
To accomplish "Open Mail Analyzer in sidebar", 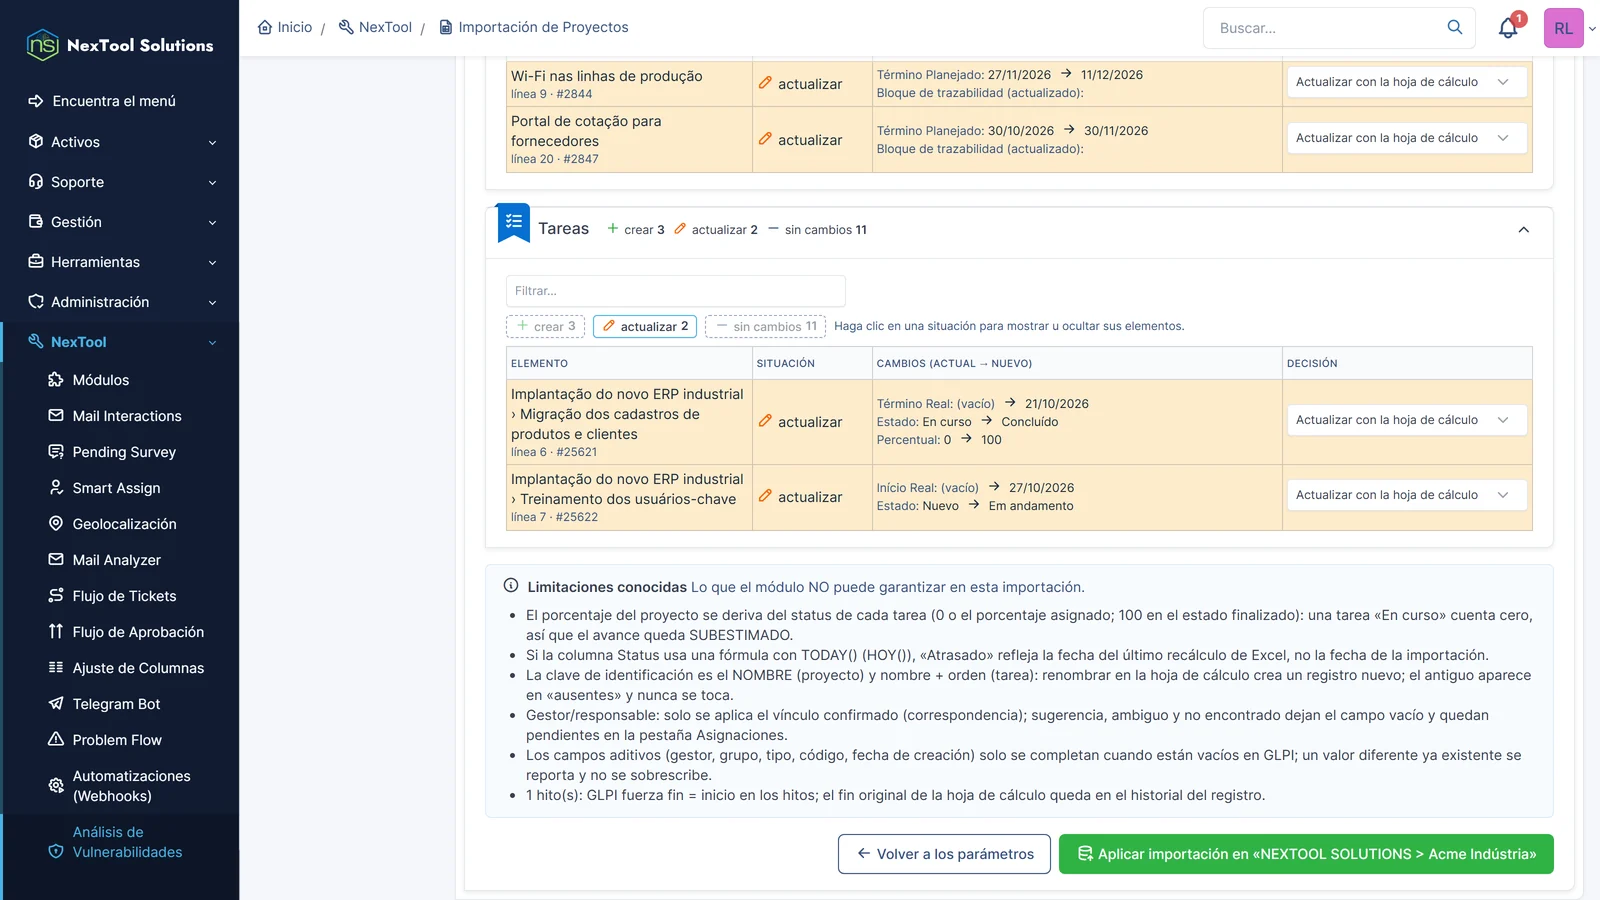I will point(117,560).
